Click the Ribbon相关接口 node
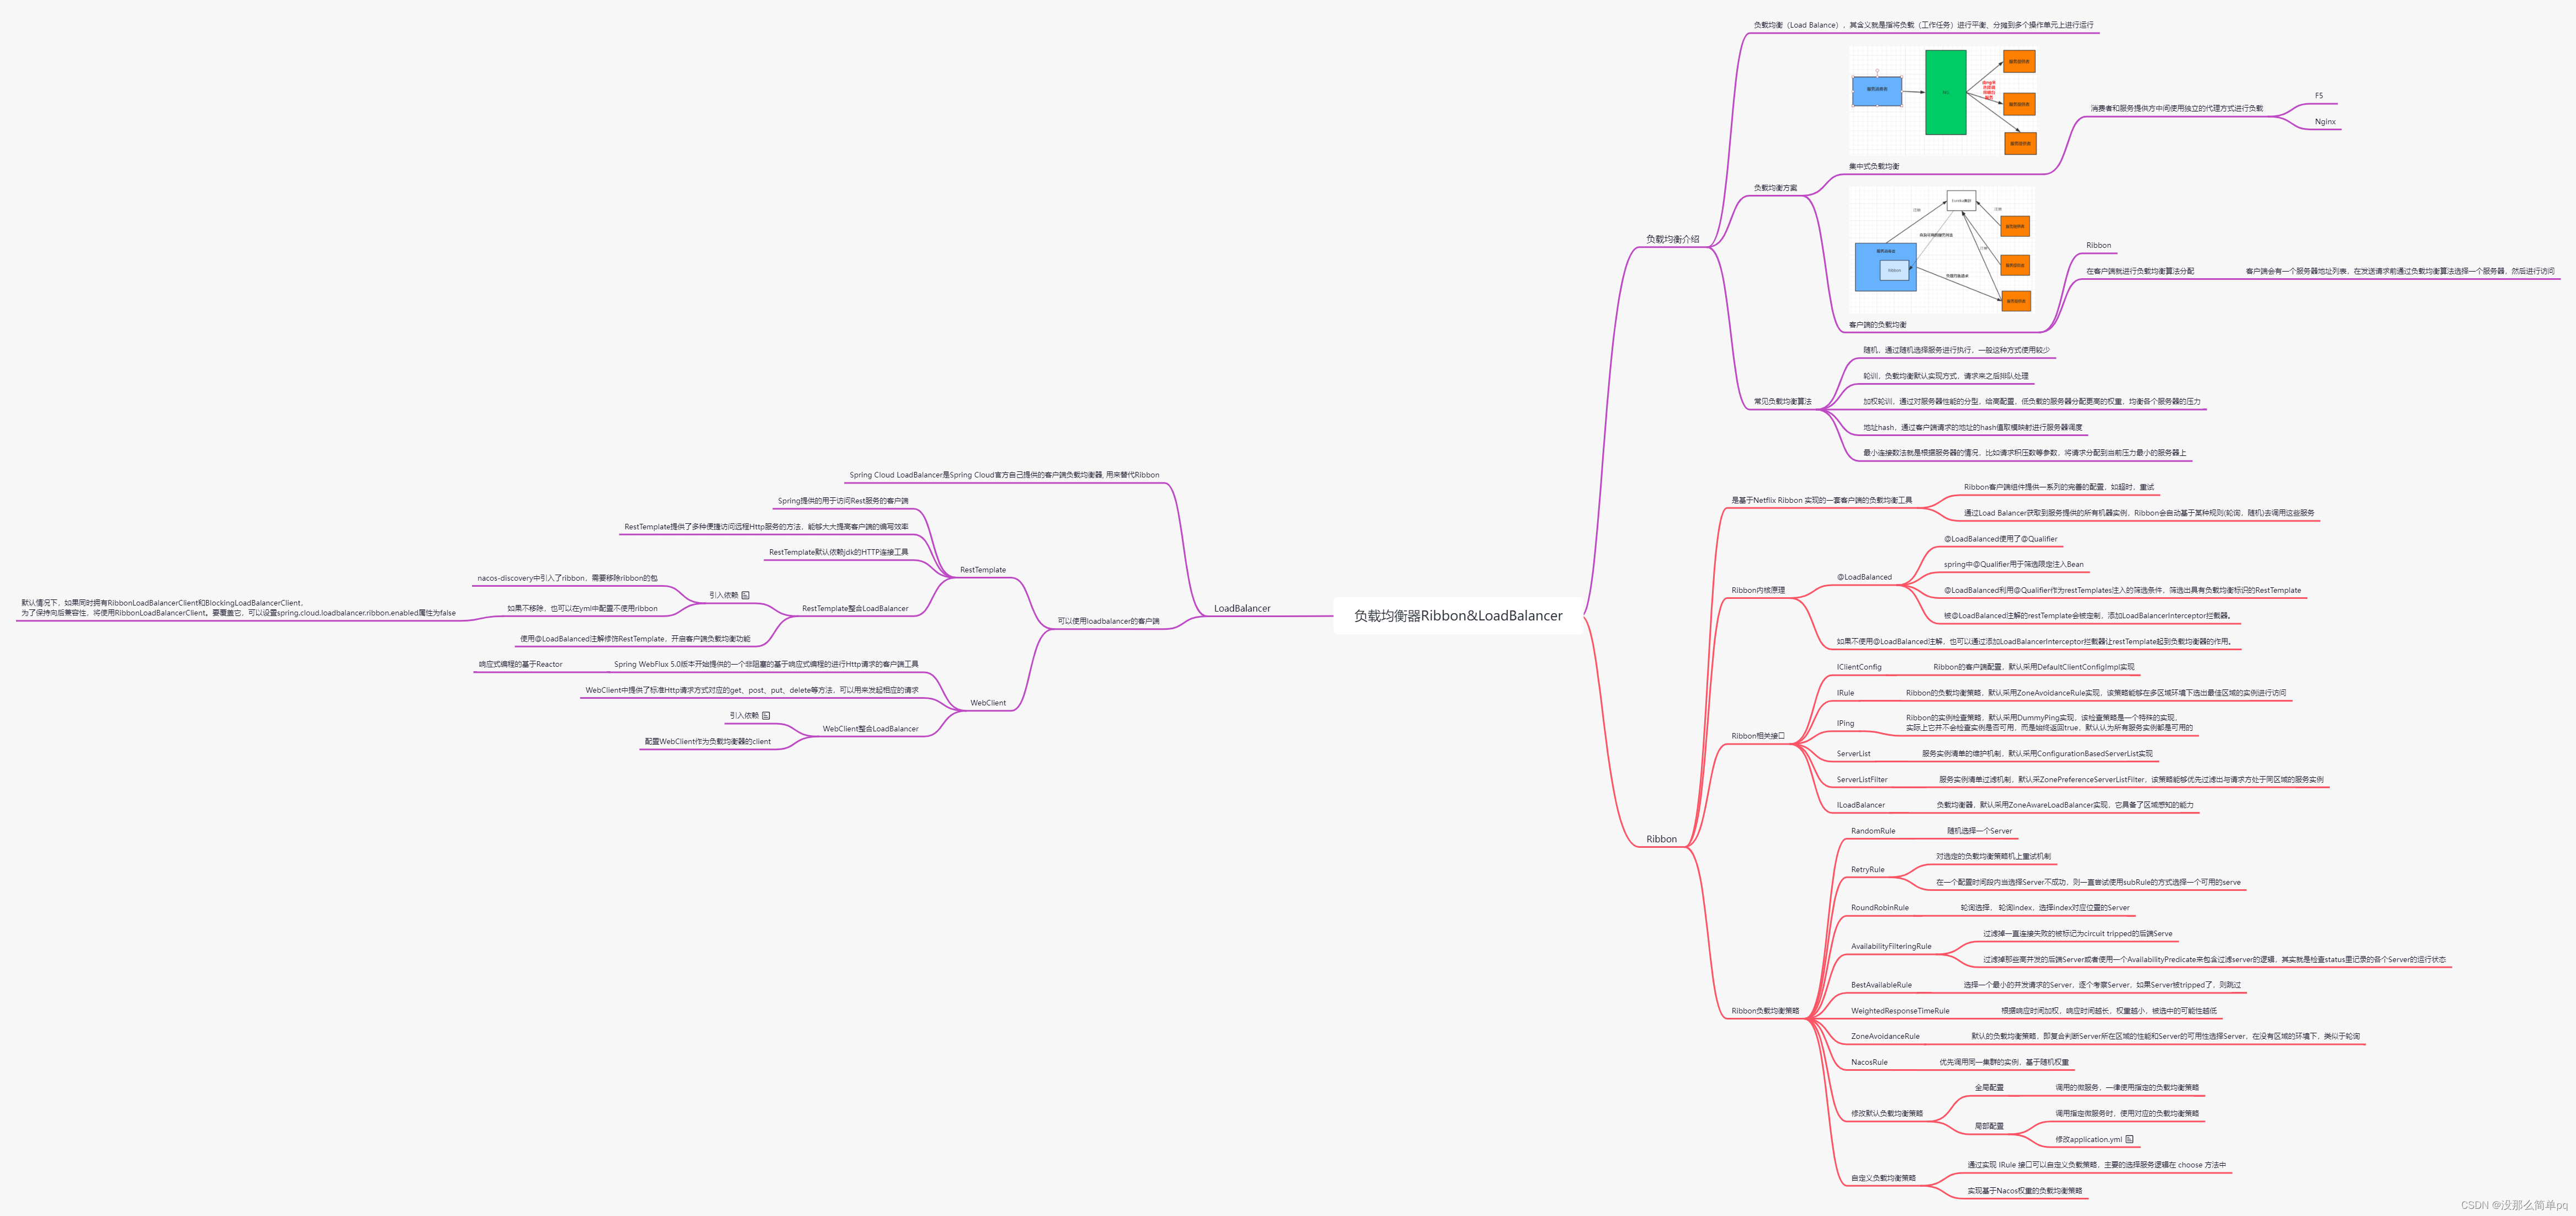The image size is (2576, 1216). [x=1757, y=736]
